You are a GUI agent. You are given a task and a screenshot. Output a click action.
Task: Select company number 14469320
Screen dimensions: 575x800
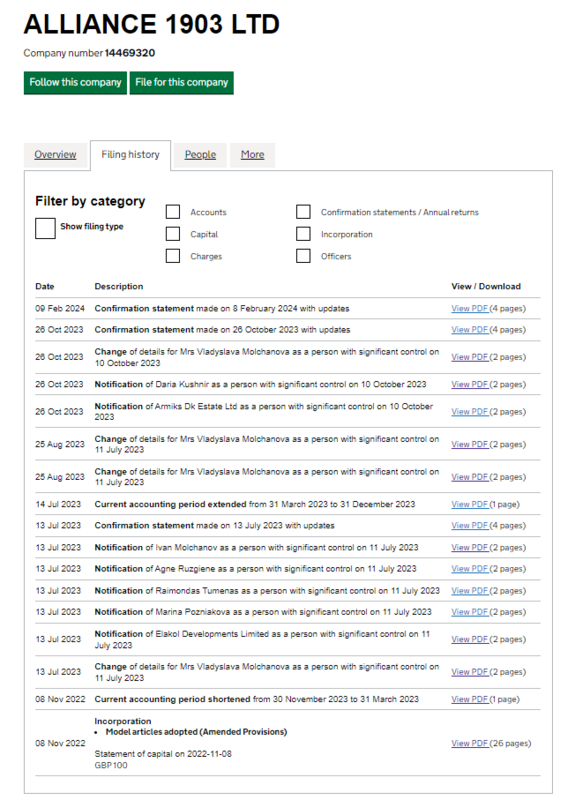click(x=130, y=53)
